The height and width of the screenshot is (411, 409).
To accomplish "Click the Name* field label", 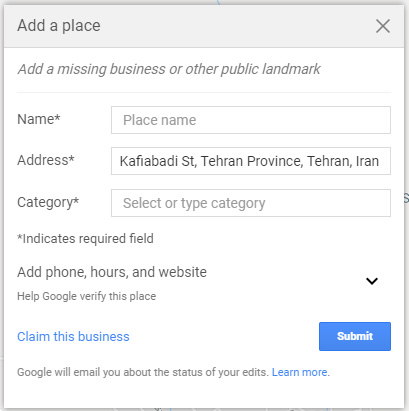I will pos(39,119).
